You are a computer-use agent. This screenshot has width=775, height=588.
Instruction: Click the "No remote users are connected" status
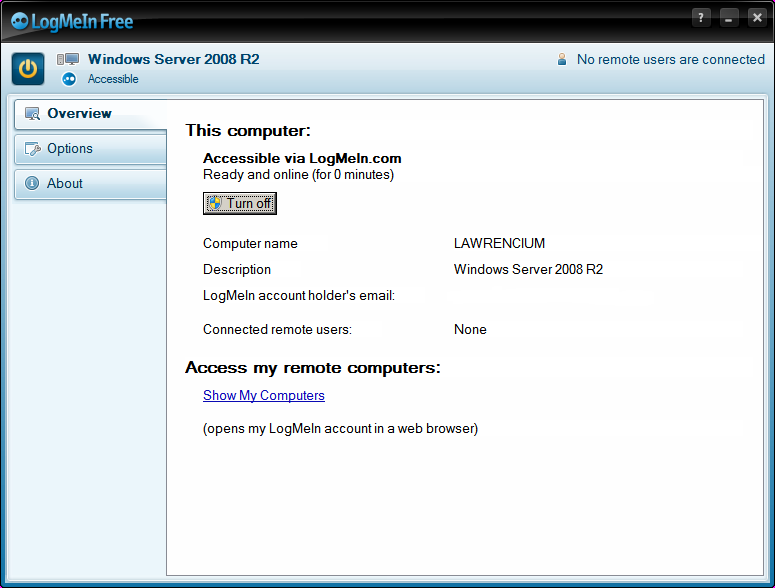click(670, 60)
